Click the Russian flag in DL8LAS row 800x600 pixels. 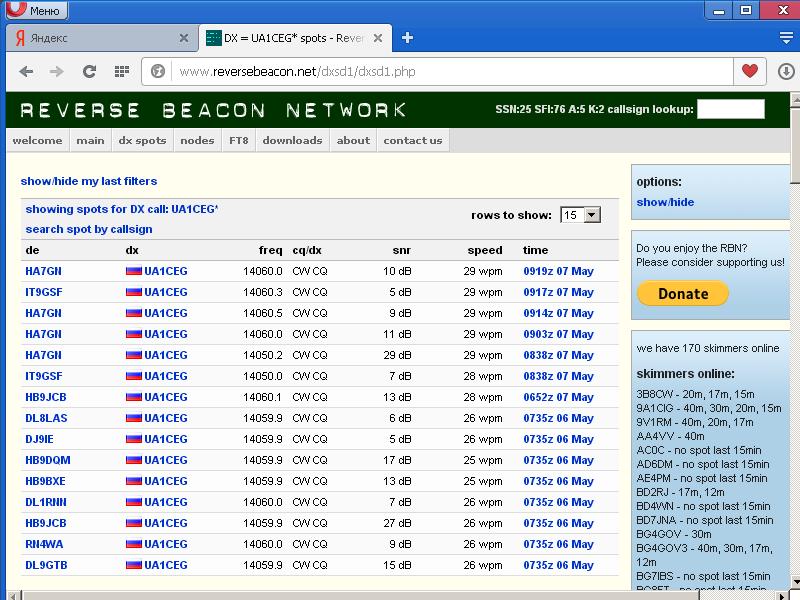pyautogui.click(x=134, y=418)
